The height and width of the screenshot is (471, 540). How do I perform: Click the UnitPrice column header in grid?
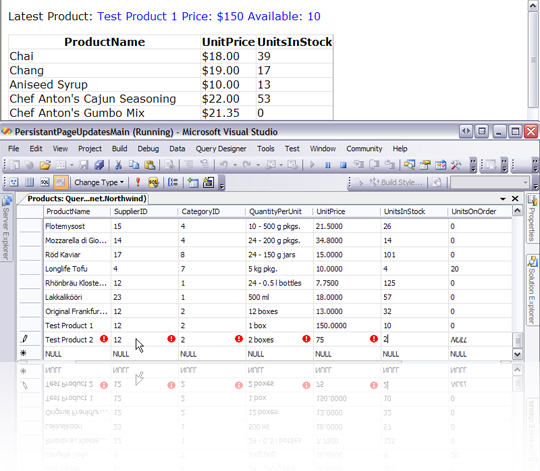pos(347,211)
